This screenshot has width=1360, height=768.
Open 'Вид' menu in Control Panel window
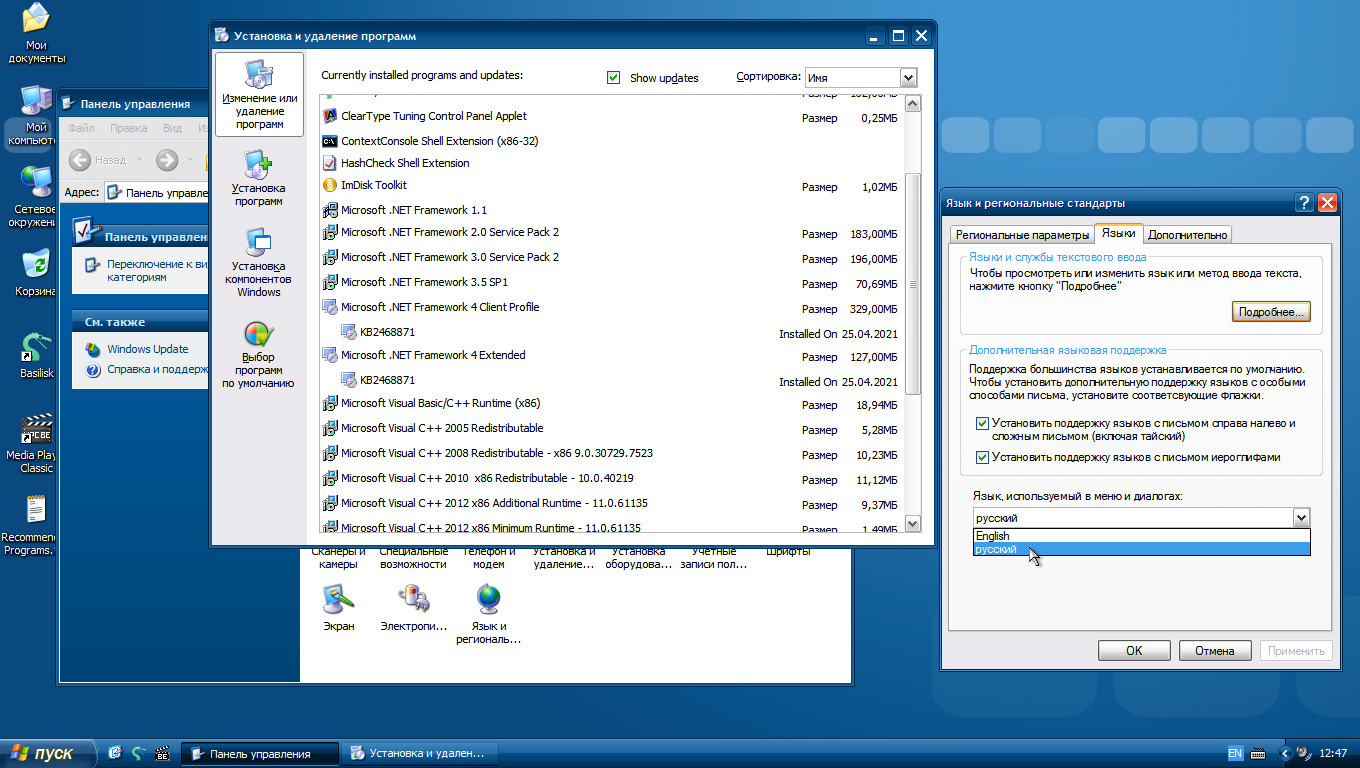[x=172, y=128]
